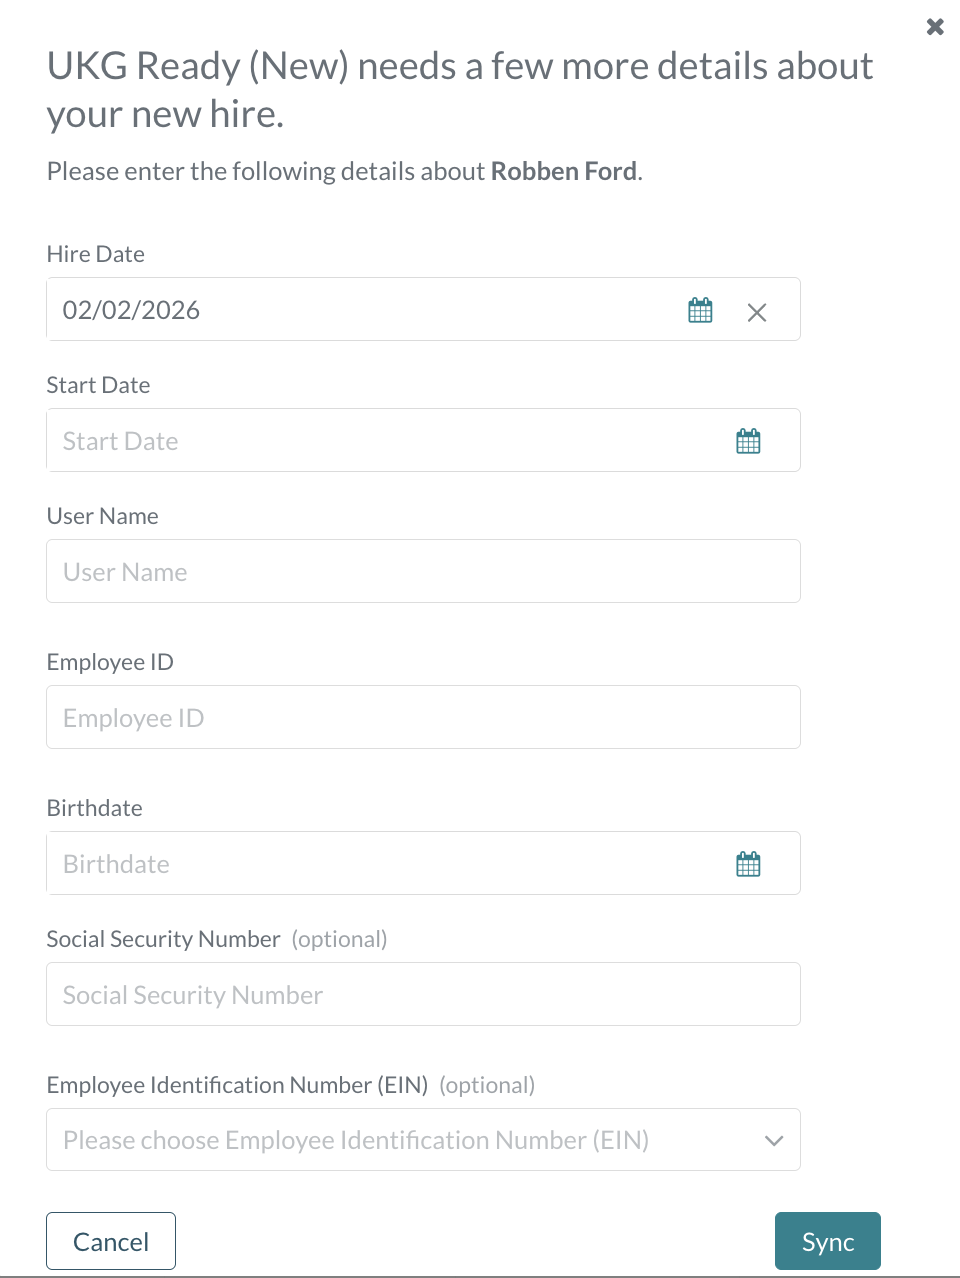The height and width of the screenshot is (1278, 960).
Task: Expand the EIN dropdown chevron
Action: point(774,1141)
